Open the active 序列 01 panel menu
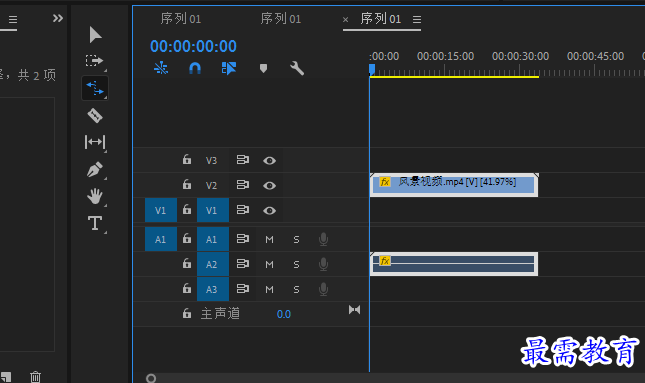 pyautogui.click(x=417, y=19)
